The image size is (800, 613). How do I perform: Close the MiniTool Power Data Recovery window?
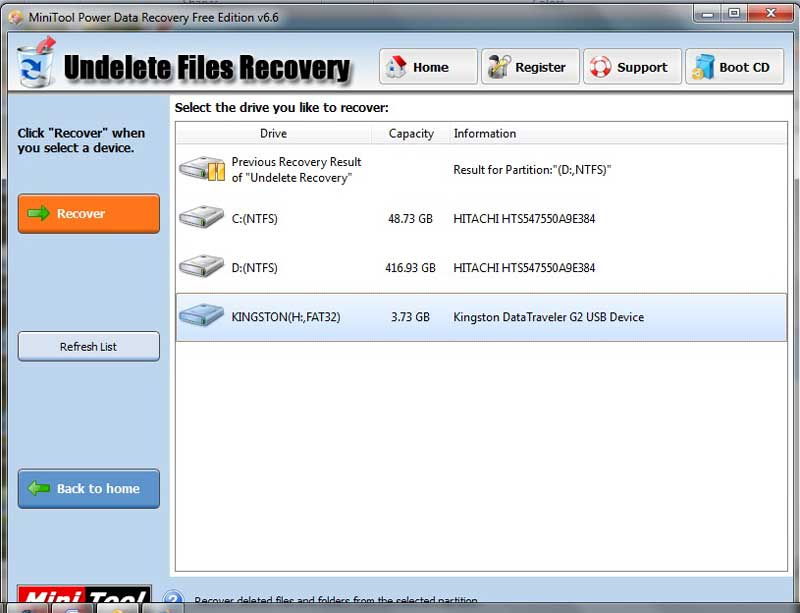[x=771, y=14]
